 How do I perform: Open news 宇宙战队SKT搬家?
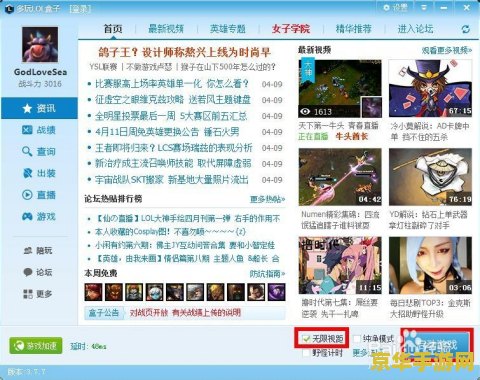point(172,180)
